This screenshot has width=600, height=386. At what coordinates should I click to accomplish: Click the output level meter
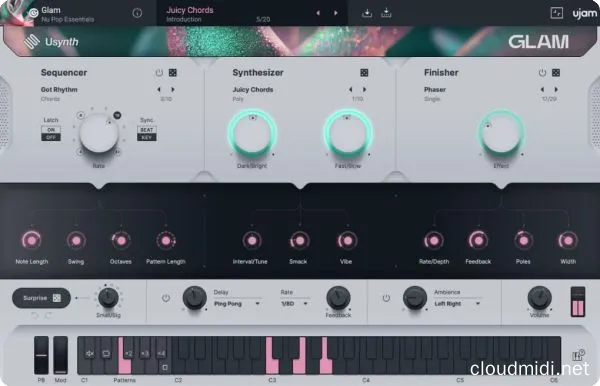[578, 302]
